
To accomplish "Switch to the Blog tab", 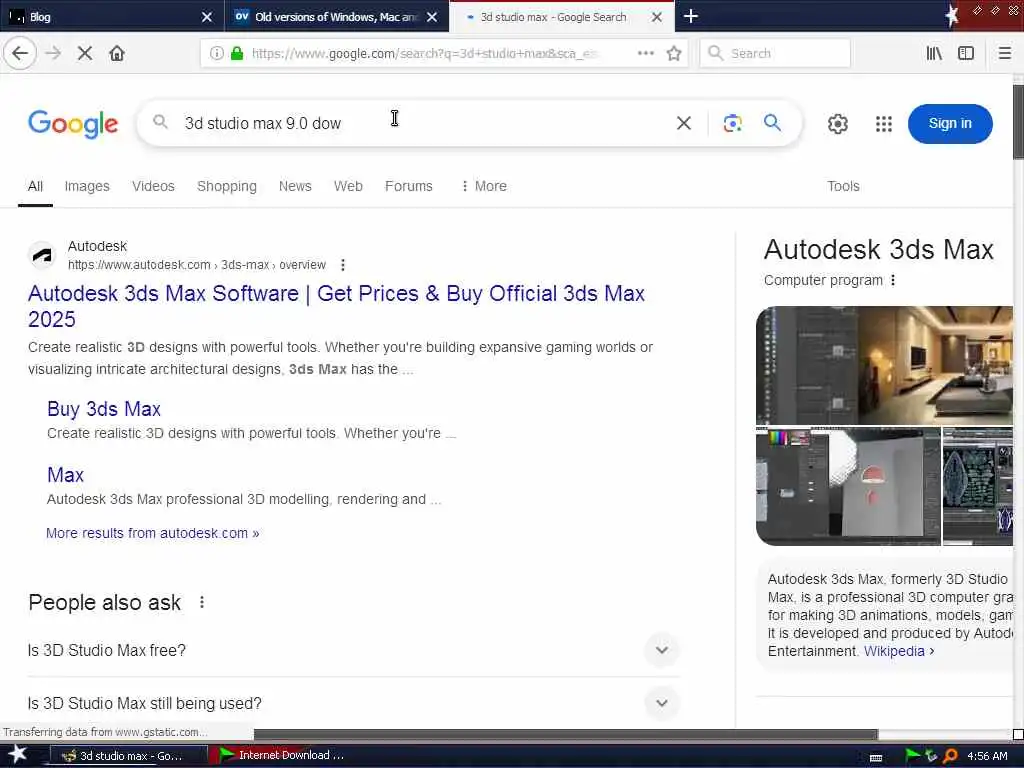I will tap(112, 16).
